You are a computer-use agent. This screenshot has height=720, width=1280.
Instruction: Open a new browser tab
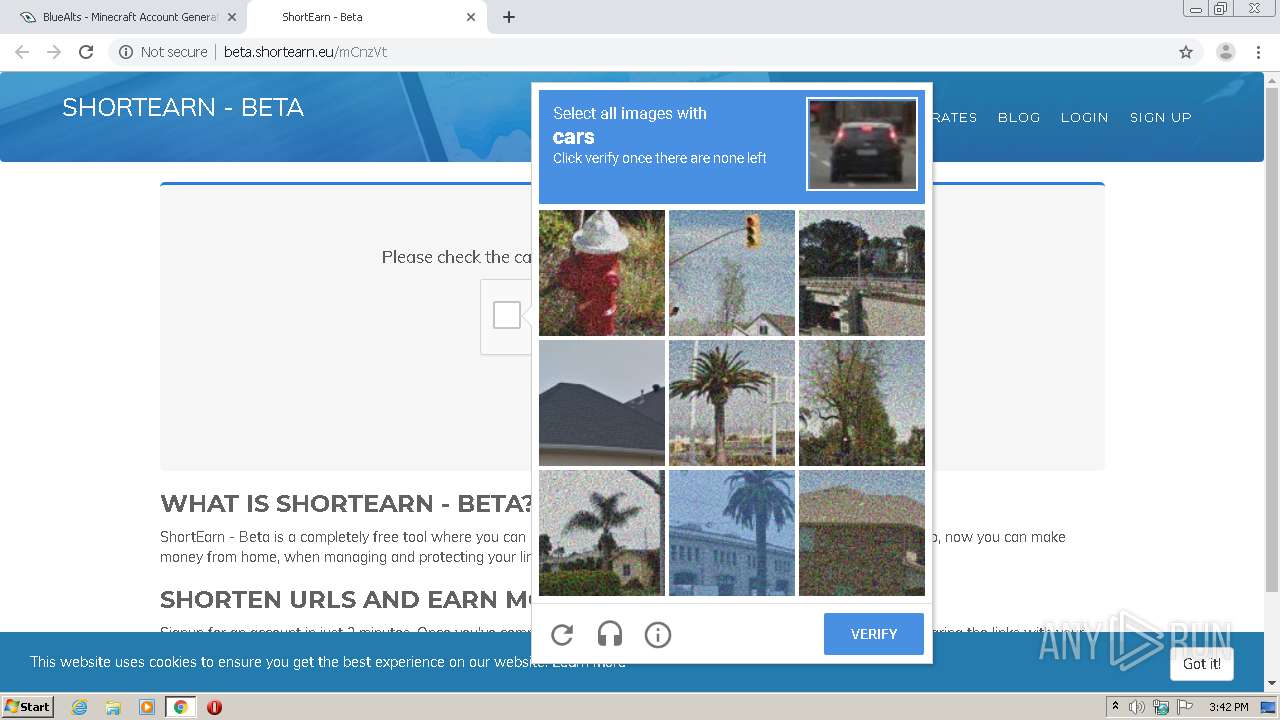[x=509, y=17]
